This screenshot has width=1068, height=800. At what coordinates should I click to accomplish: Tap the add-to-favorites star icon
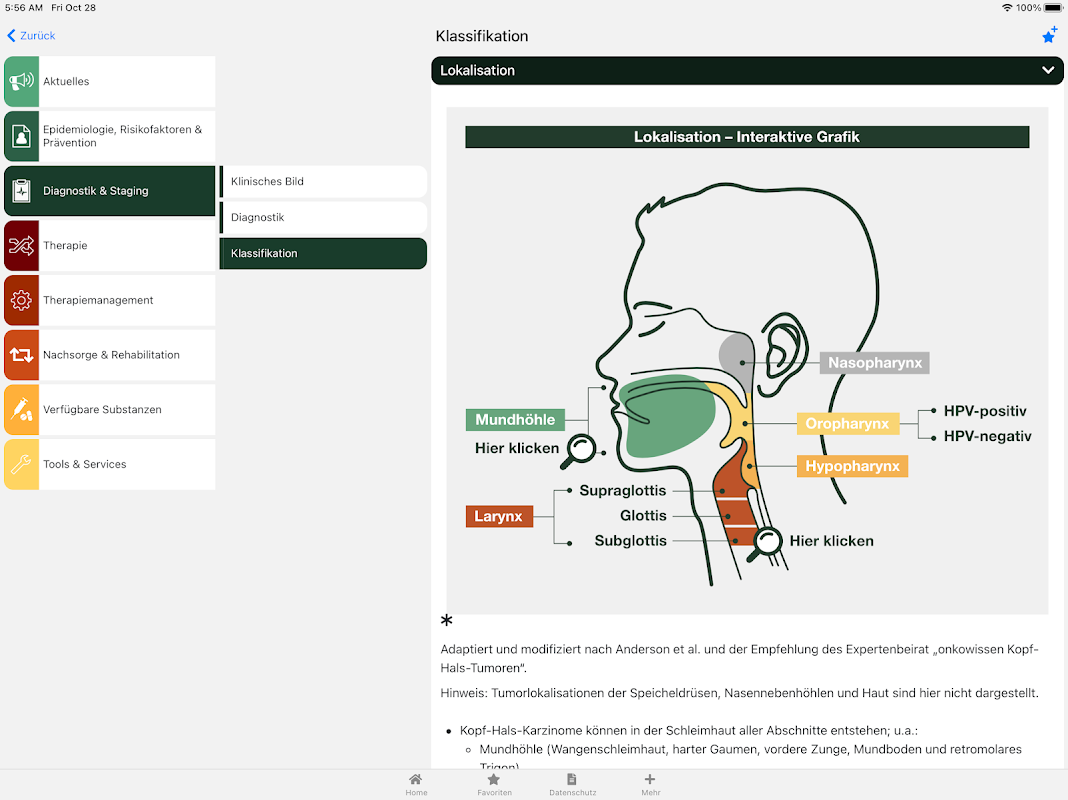(x=1050, y=35)
